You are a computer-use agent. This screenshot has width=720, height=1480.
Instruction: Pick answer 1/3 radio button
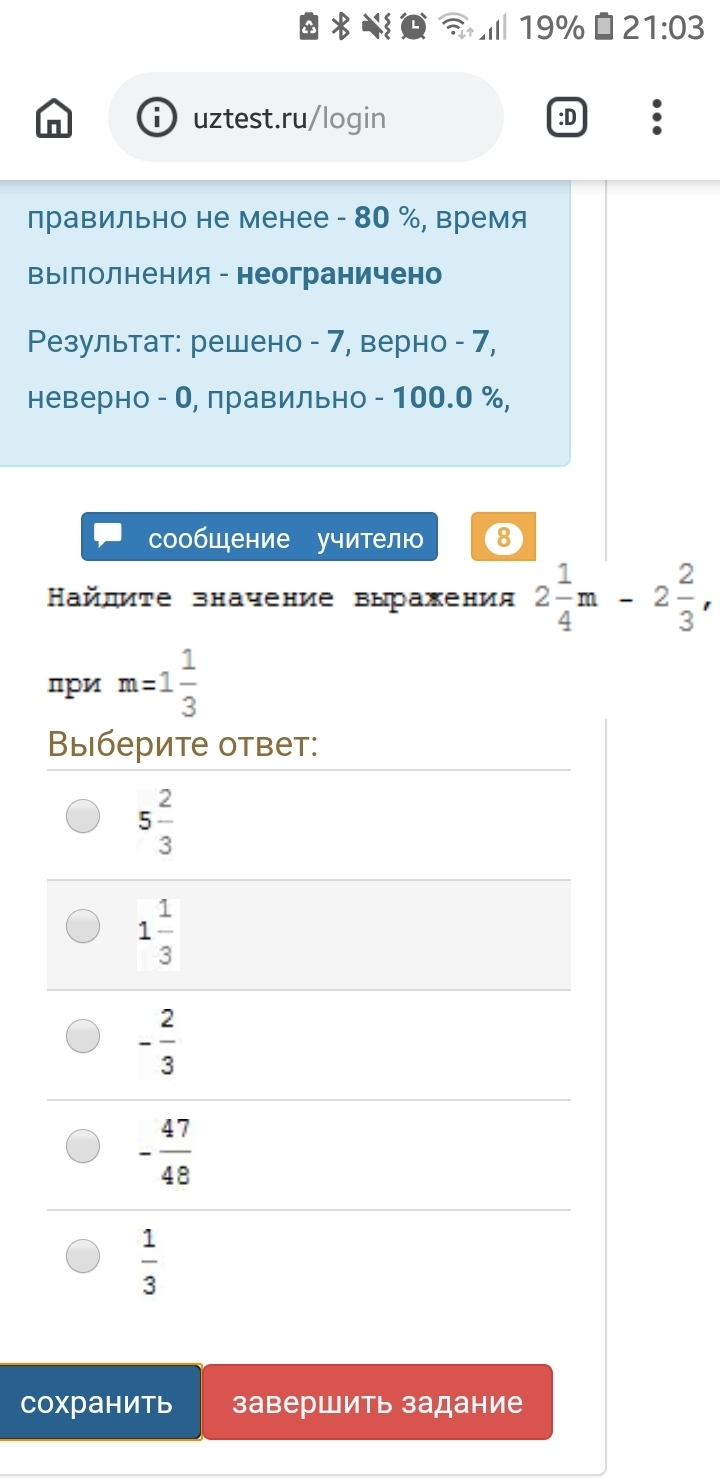point(83,1254)
